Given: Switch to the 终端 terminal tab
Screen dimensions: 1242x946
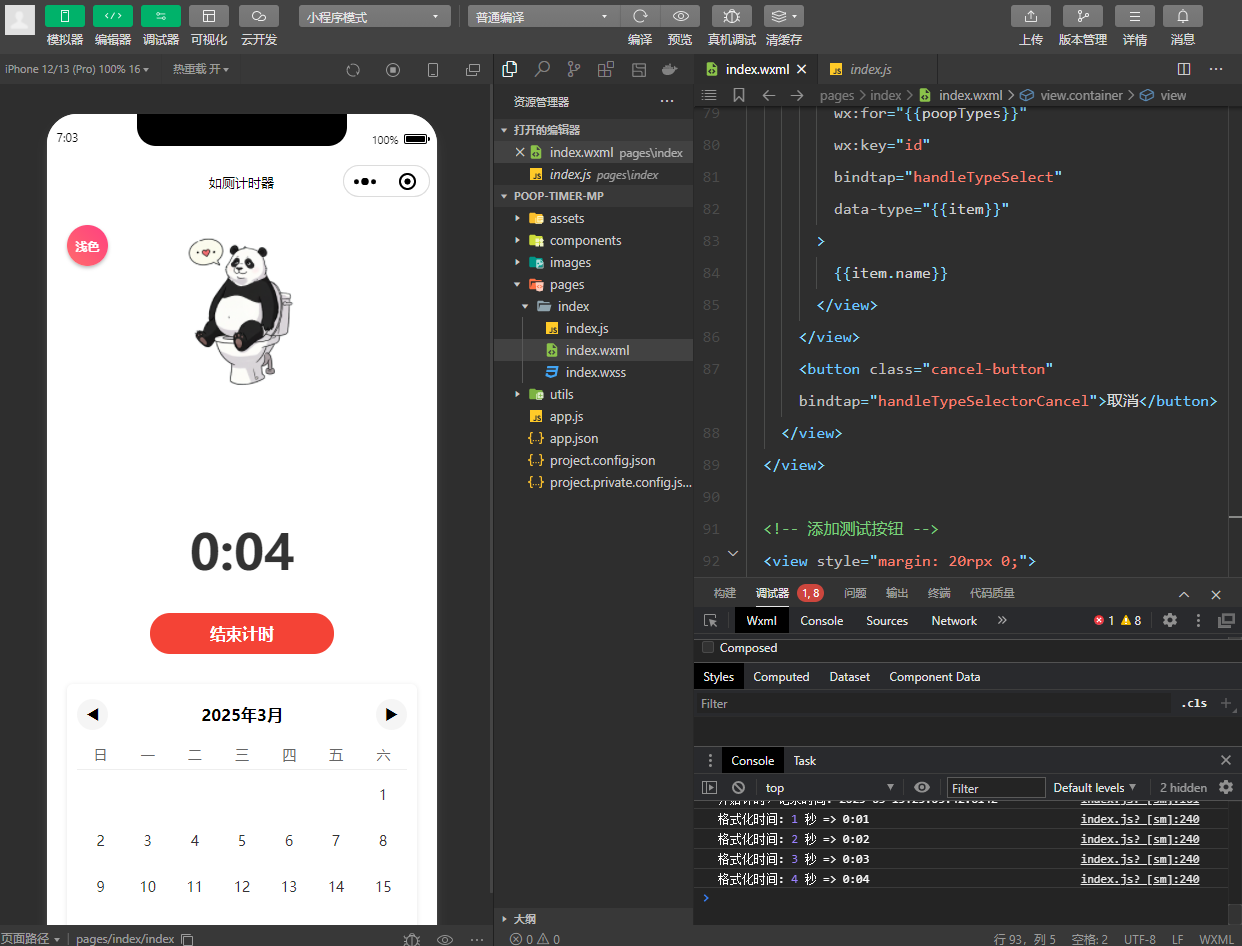Looking at the screenshot, I should 939,593.
